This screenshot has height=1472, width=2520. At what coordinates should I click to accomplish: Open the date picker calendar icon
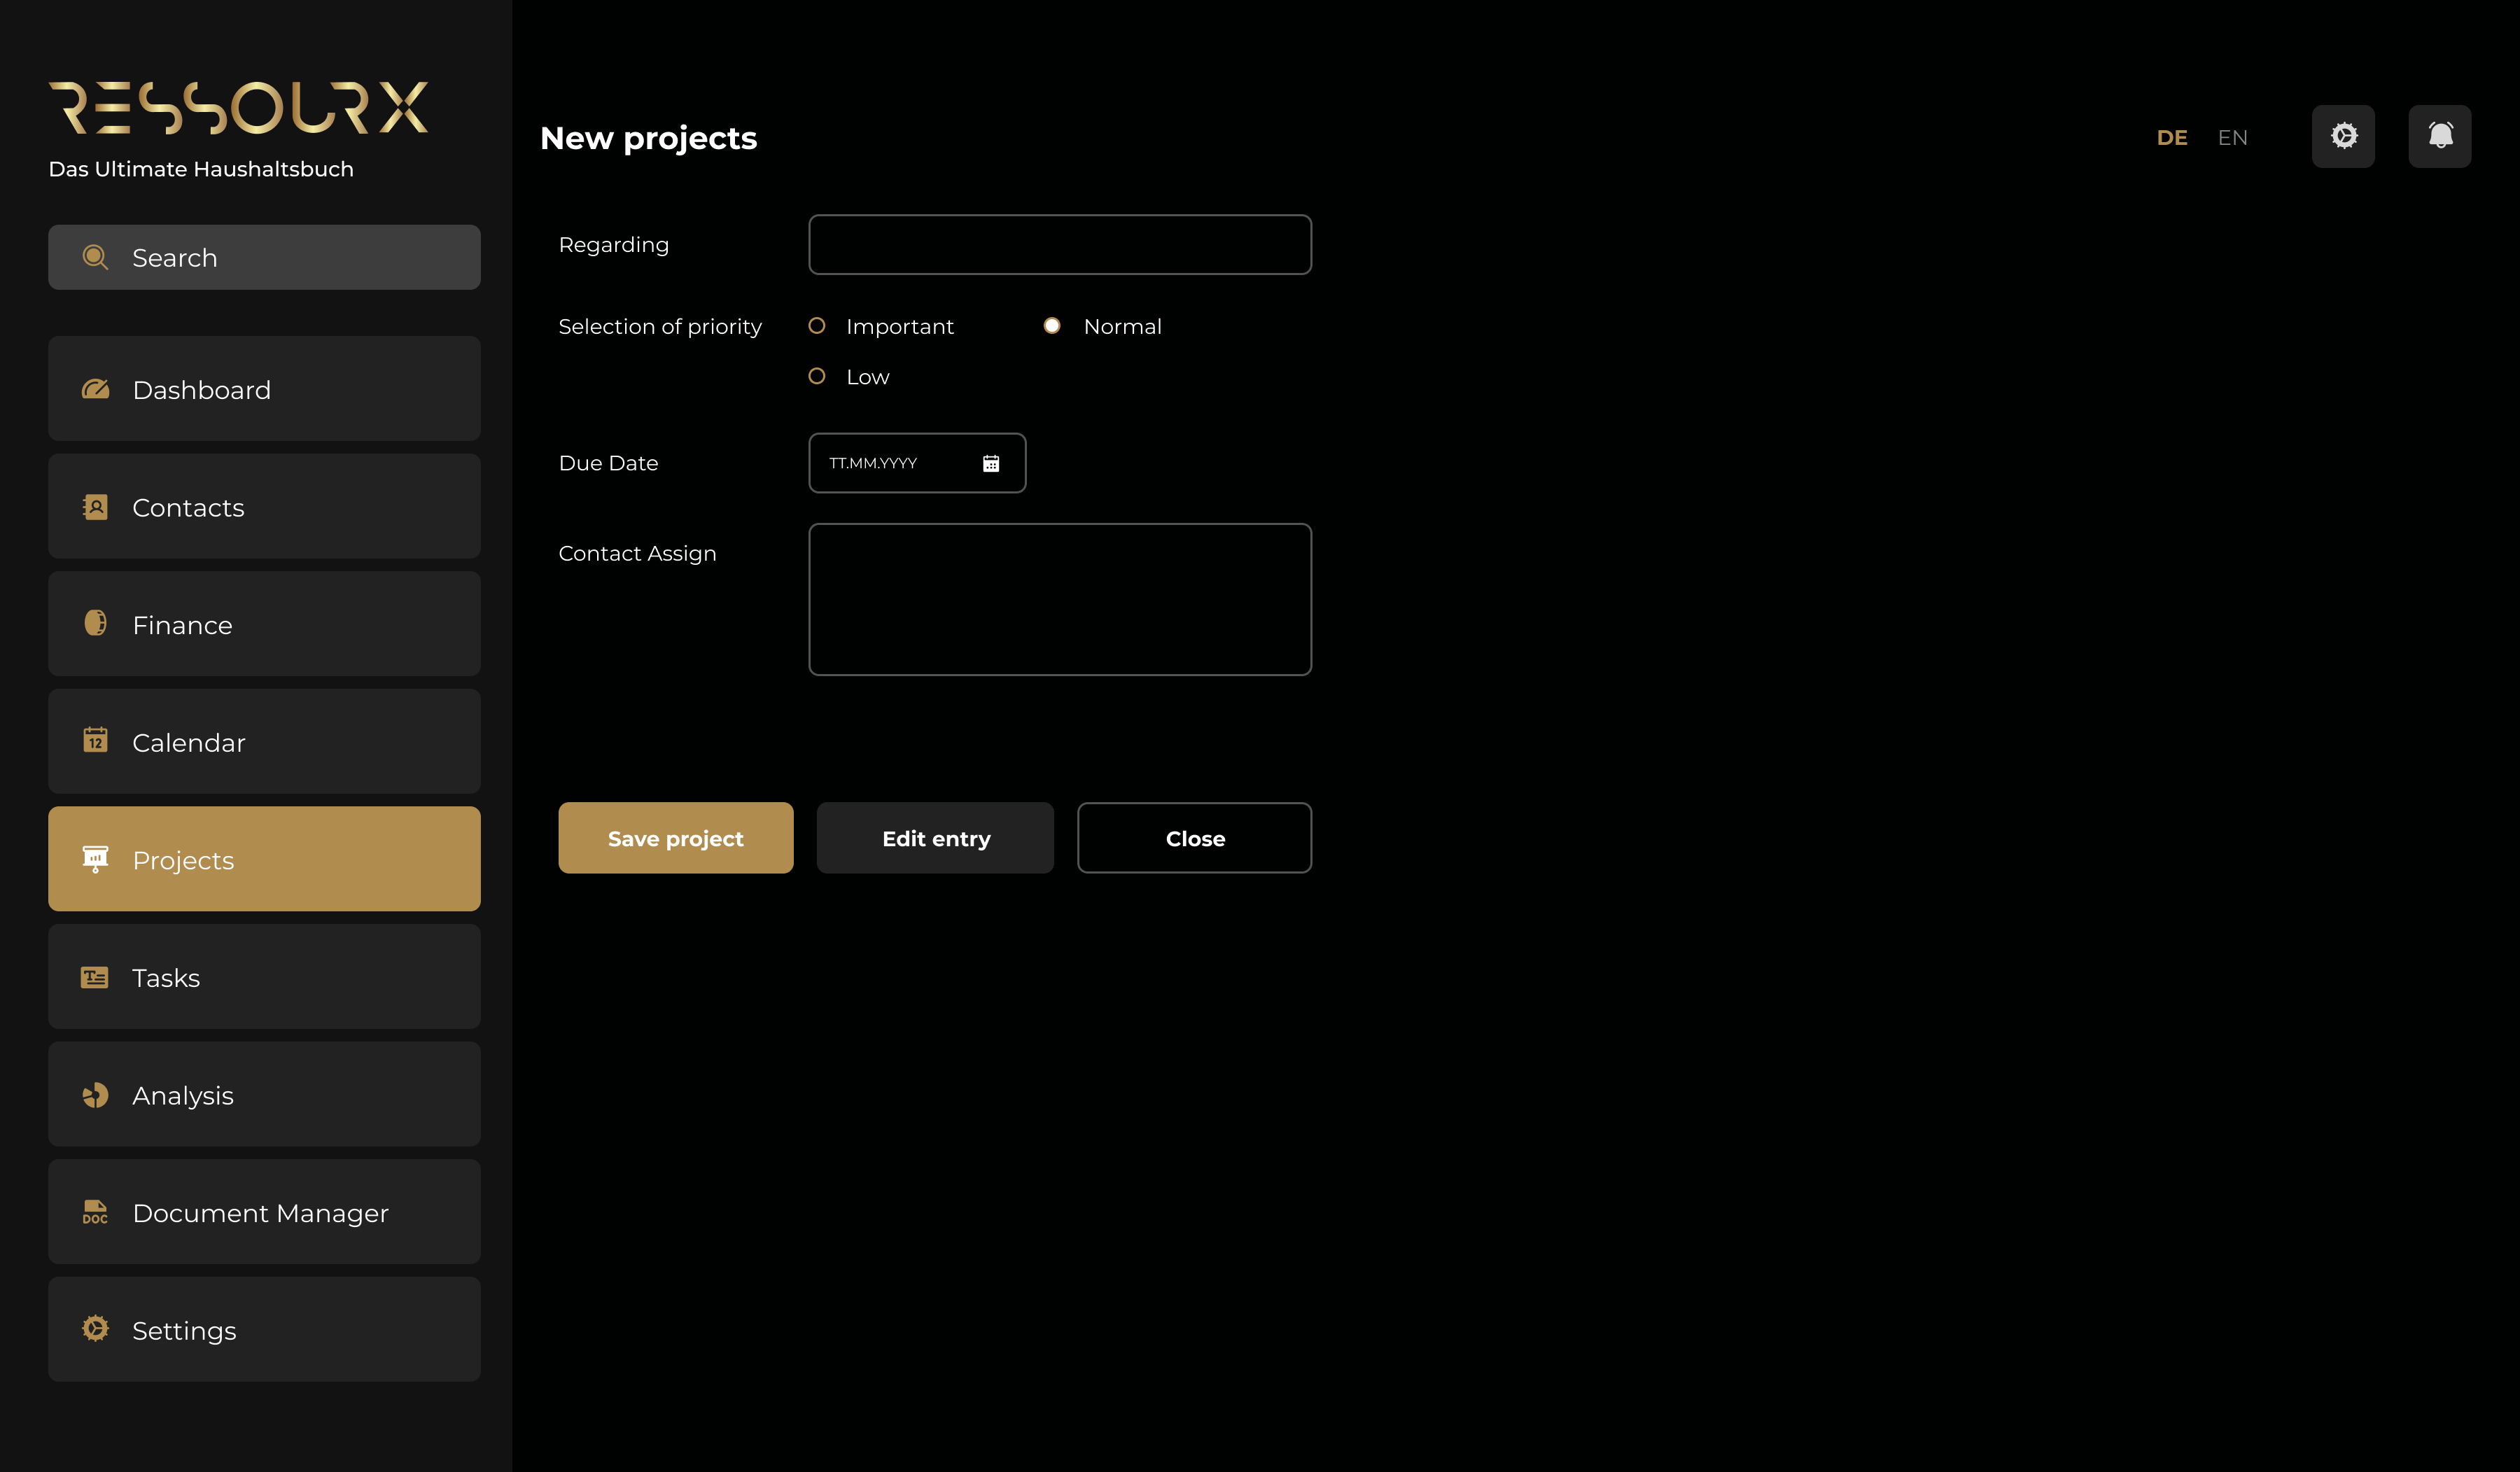pyautogui.click(x=991, y=463)
